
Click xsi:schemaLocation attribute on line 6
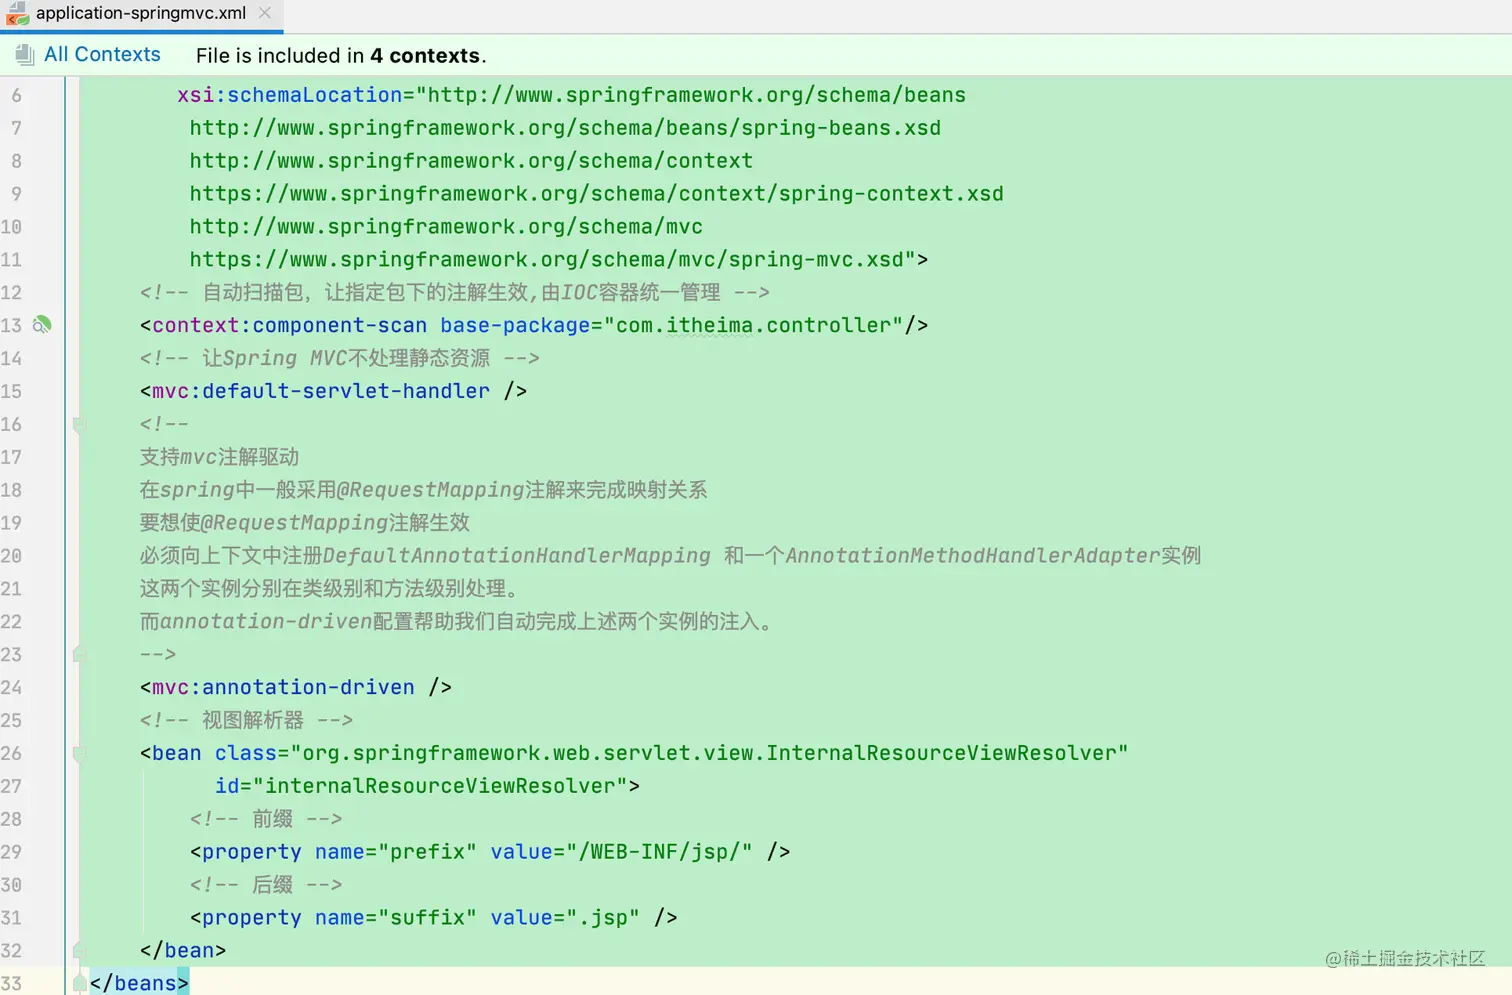pyautogui.click(x=289, y=95)
